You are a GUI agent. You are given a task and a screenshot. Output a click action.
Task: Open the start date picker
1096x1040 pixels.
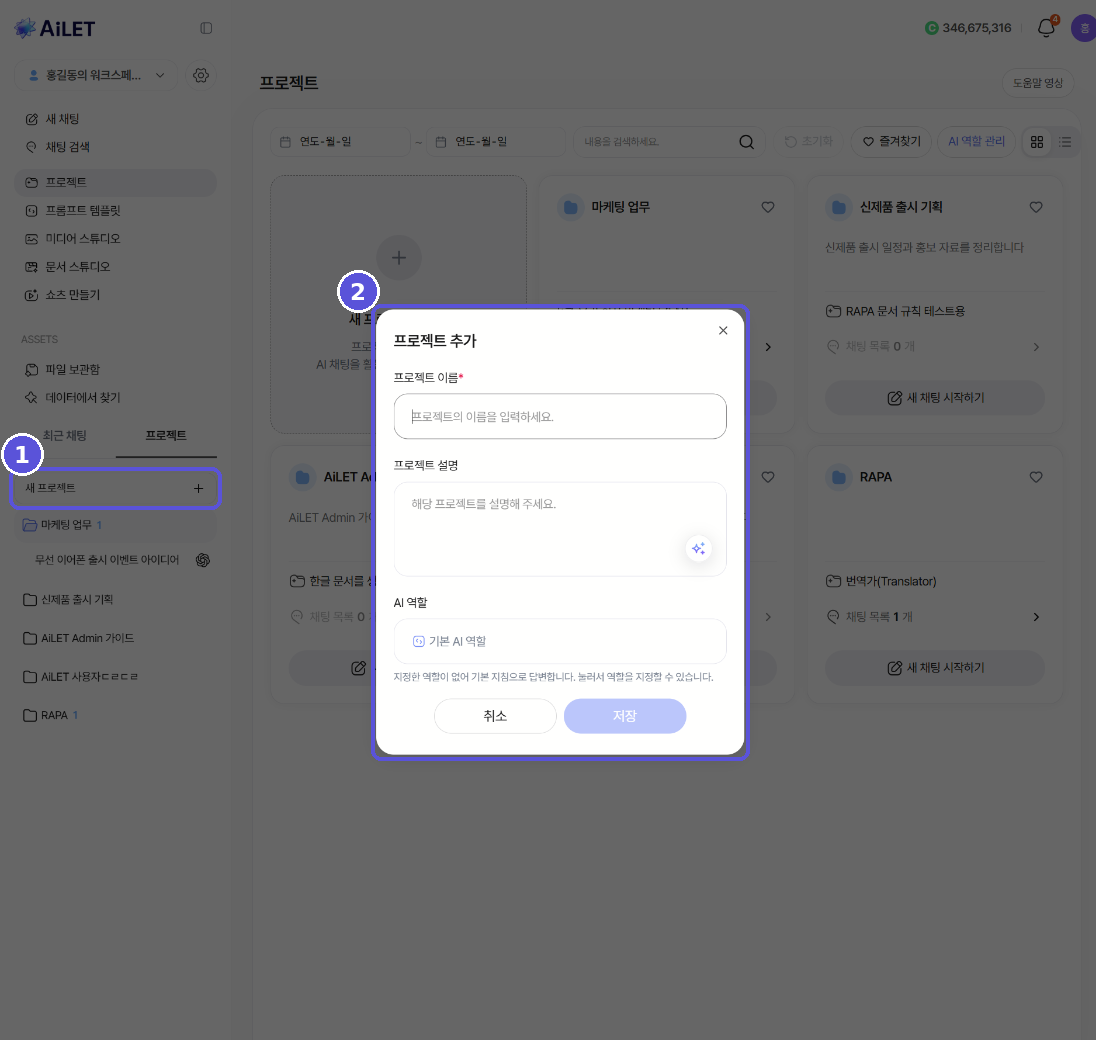(340, 142)
